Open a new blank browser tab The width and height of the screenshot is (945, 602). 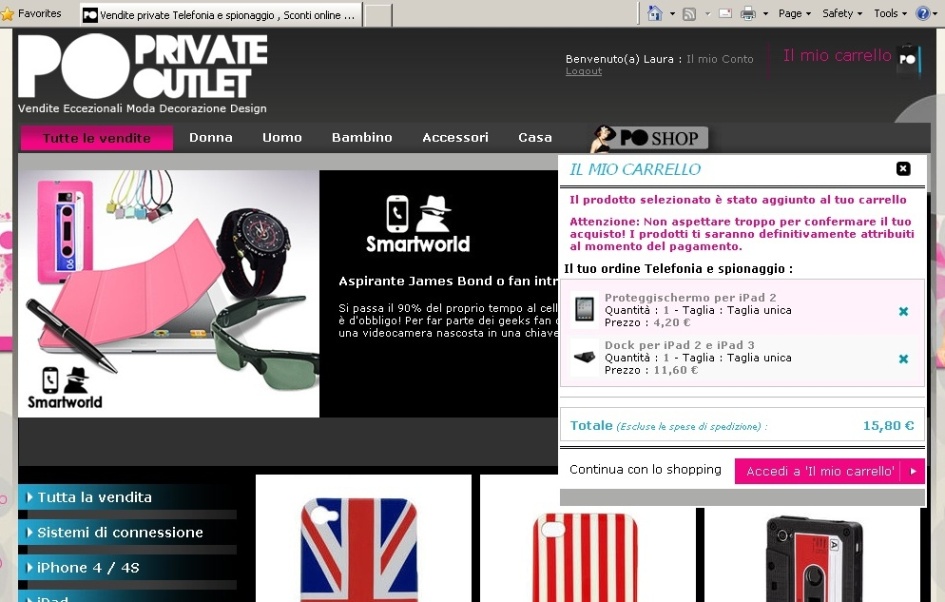(x=378, y=16)
